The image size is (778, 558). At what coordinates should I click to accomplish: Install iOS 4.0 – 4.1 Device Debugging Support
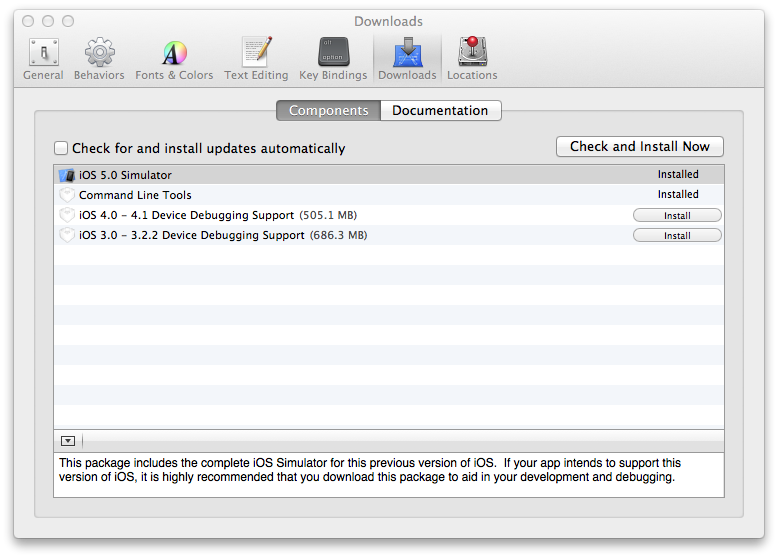[x=677, y=215]
